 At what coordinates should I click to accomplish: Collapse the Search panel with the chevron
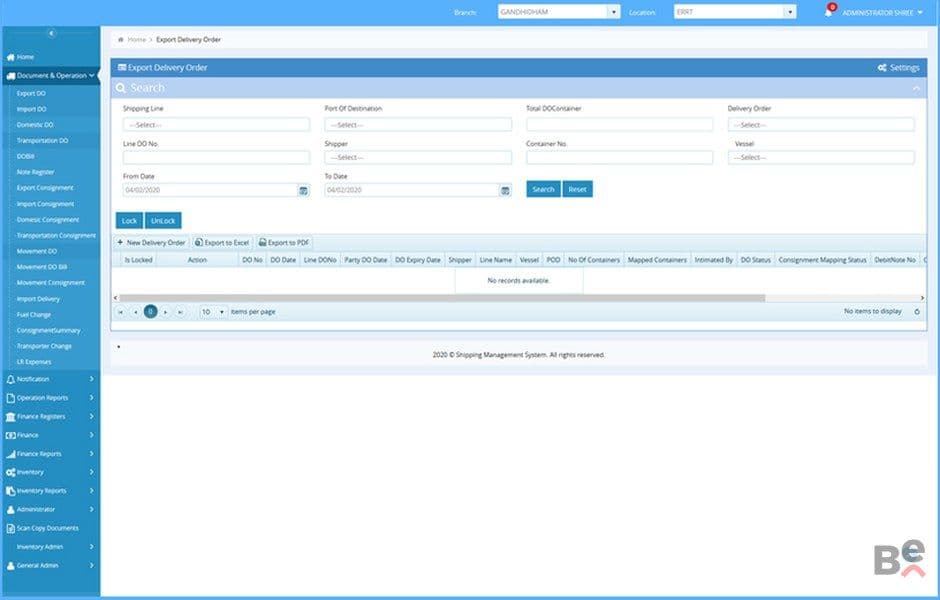(915, 89)
